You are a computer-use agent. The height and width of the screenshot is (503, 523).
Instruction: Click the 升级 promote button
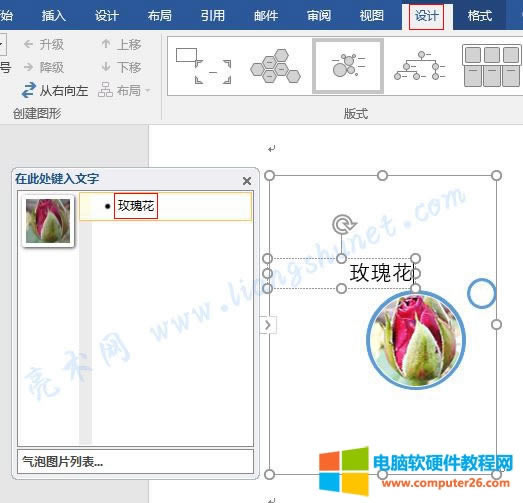tap(44, 44)
